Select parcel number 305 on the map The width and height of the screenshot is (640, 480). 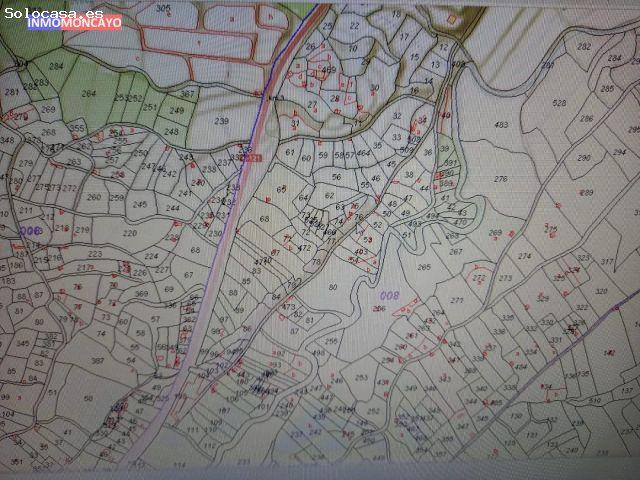(163, 9)
